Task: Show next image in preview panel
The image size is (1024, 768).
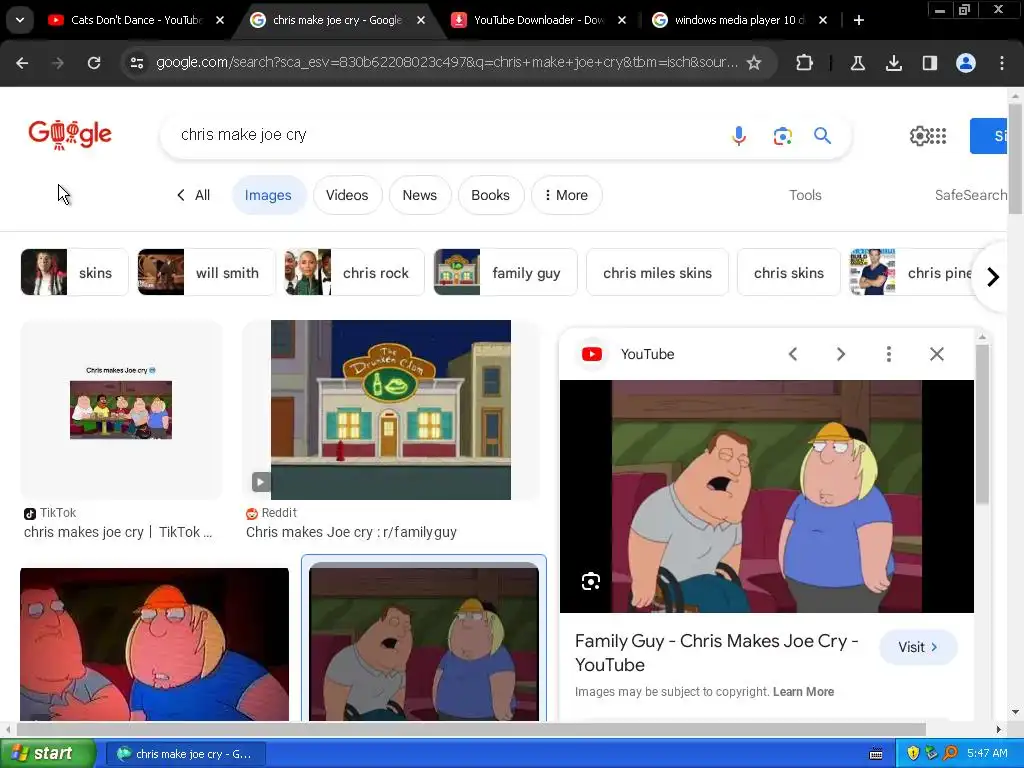Action: click(840, 354)
